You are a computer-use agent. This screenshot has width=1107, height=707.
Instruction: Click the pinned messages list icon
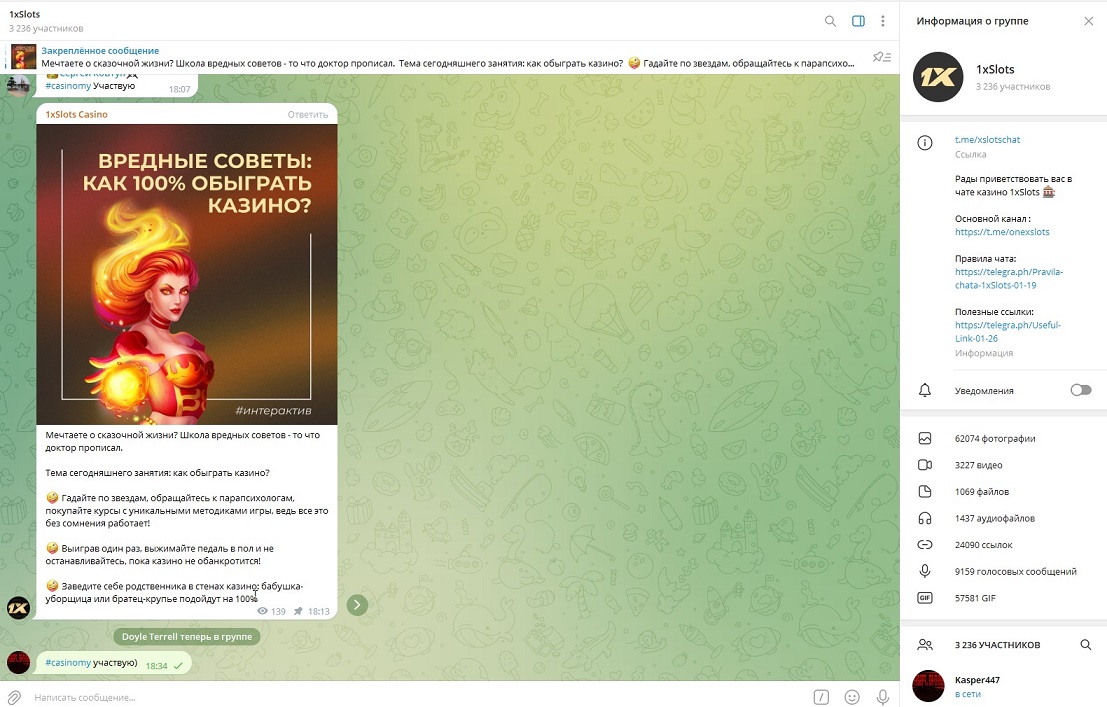tap(881, 57)
